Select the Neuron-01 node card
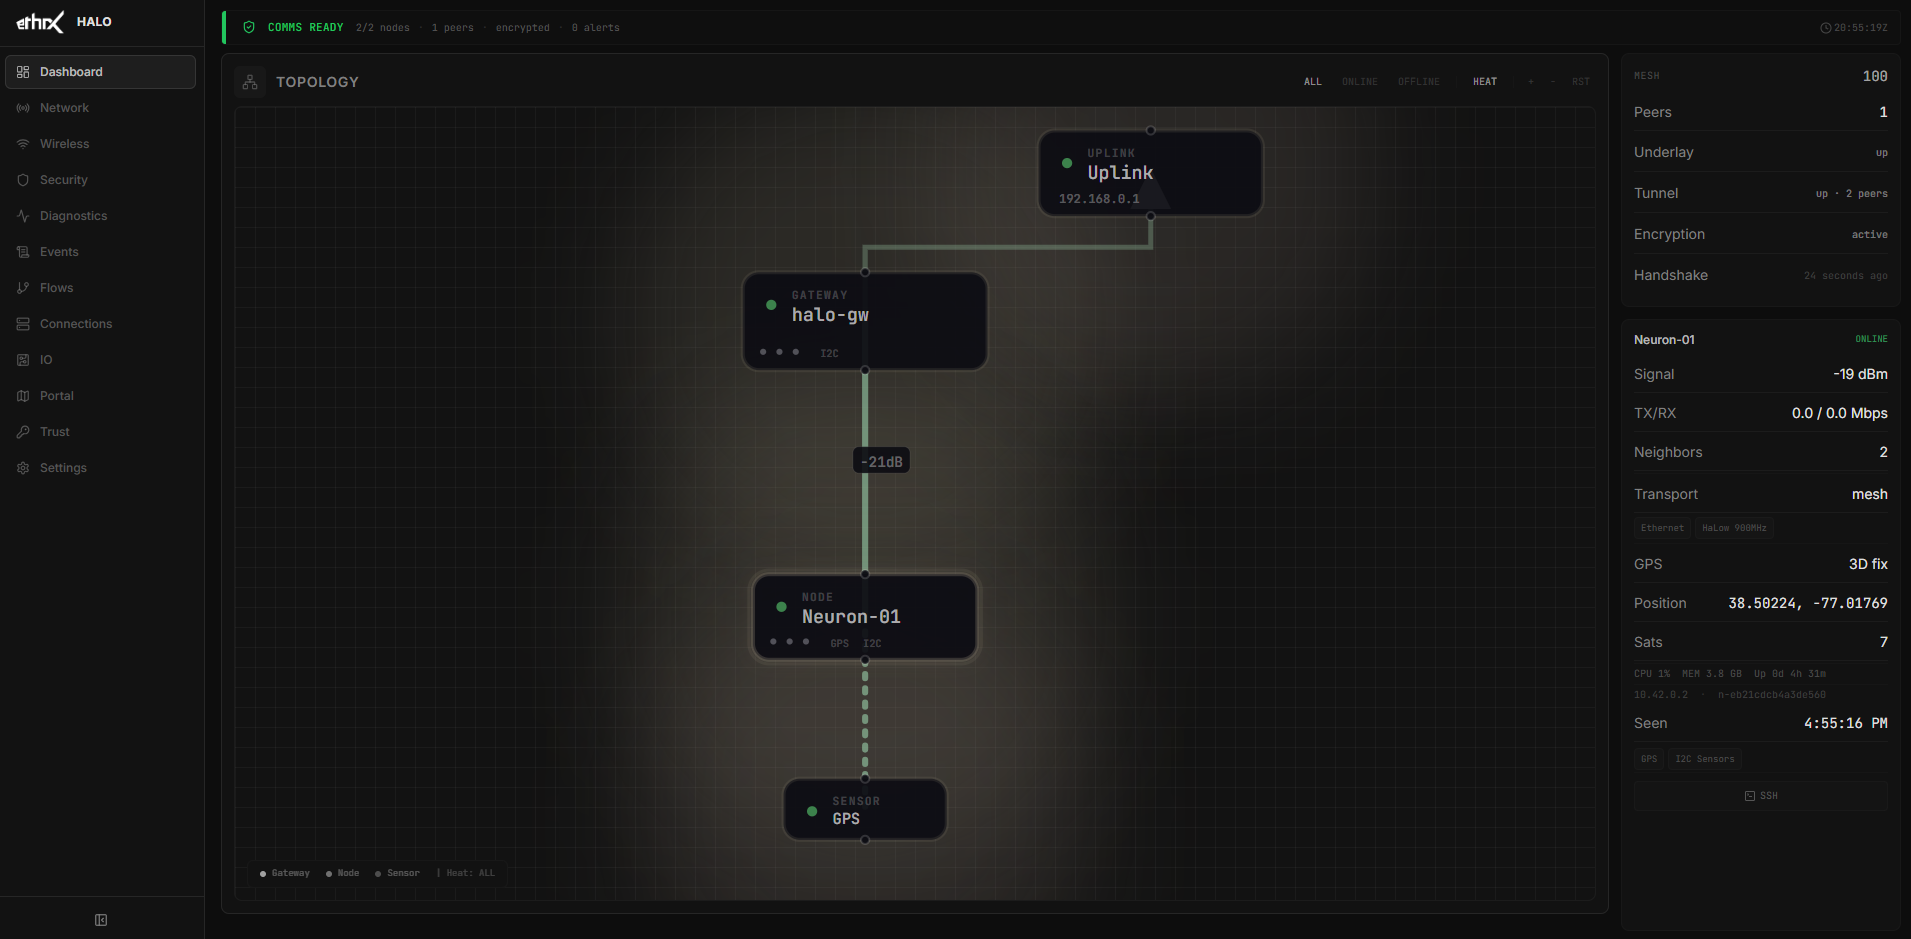 (x=865, y=617)
